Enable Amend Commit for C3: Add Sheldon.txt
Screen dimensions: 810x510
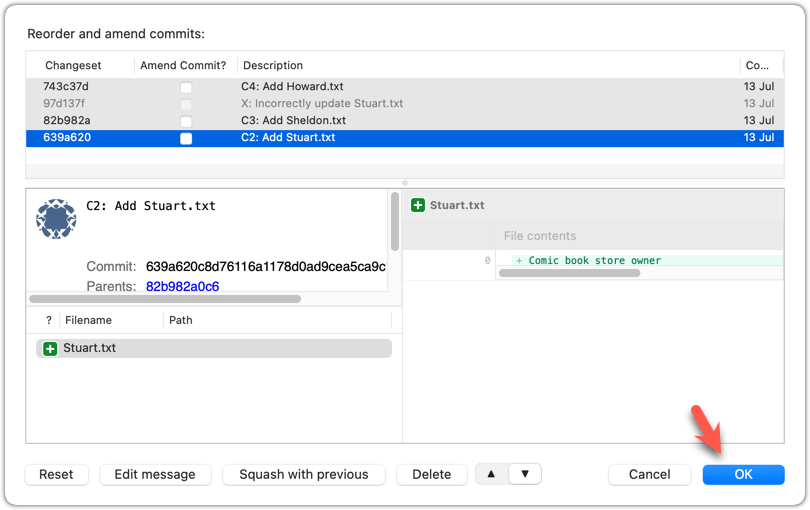tap(186, 121)
